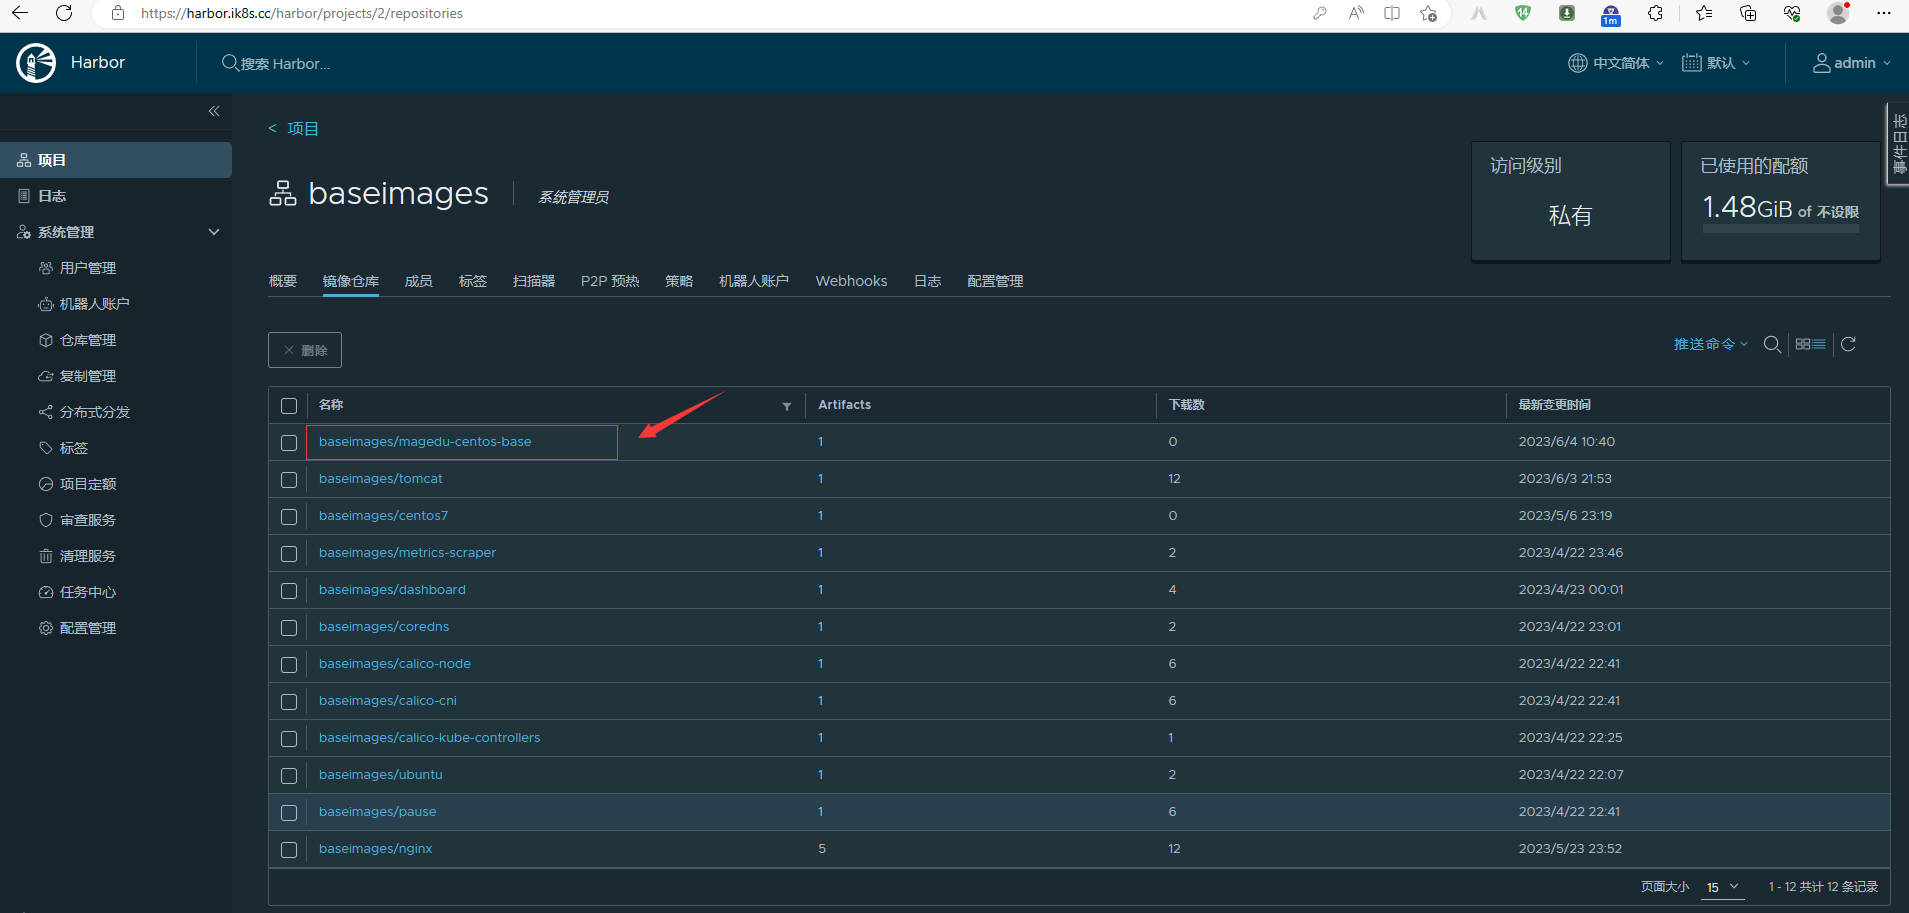Viewport: 1909px width, 913px height.
Task: Open 任务中心 in the sidebar
Action: pos(86,591)
